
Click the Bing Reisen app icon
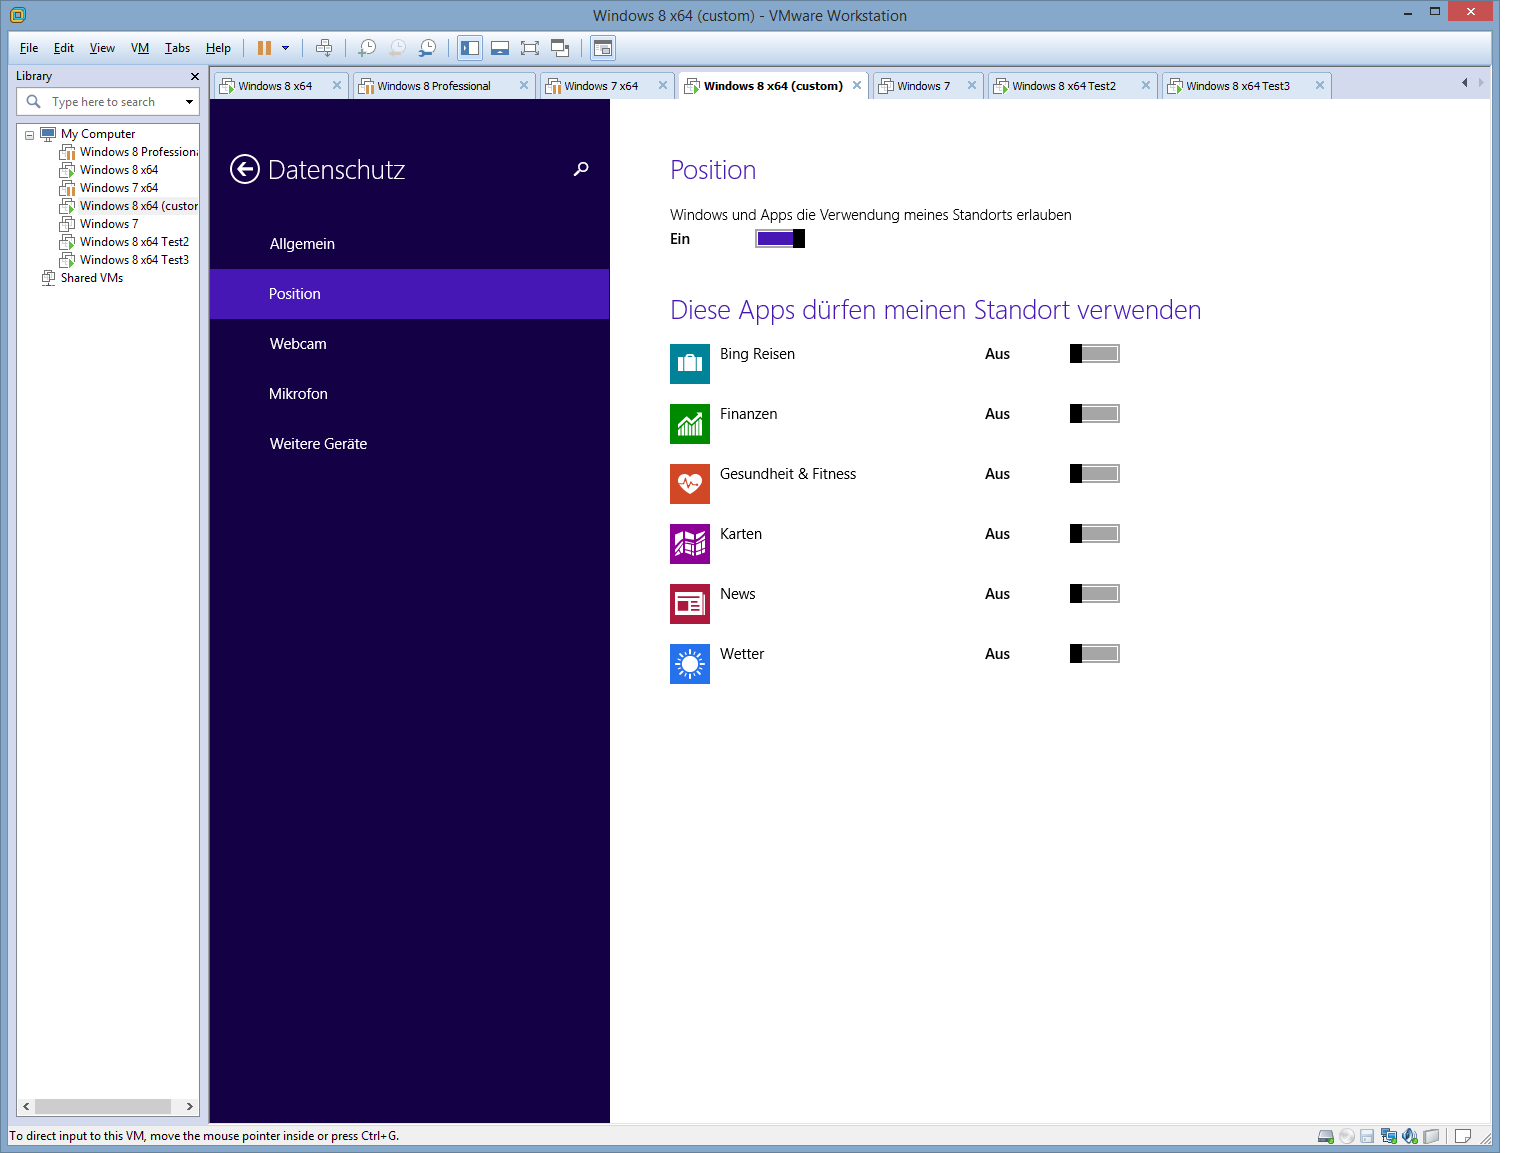(690, 364)
